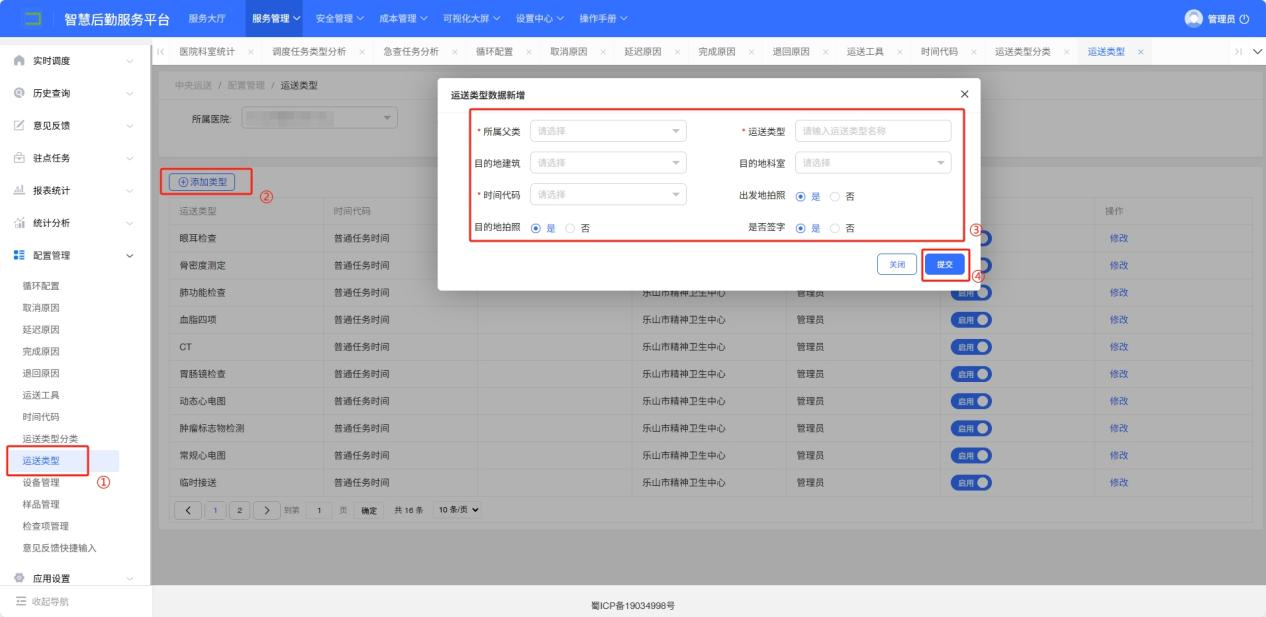Viewport: 1266px width, 617px height.
Task: Click the 历史查询 sidebar icon
Action: (x=18, y=93)
